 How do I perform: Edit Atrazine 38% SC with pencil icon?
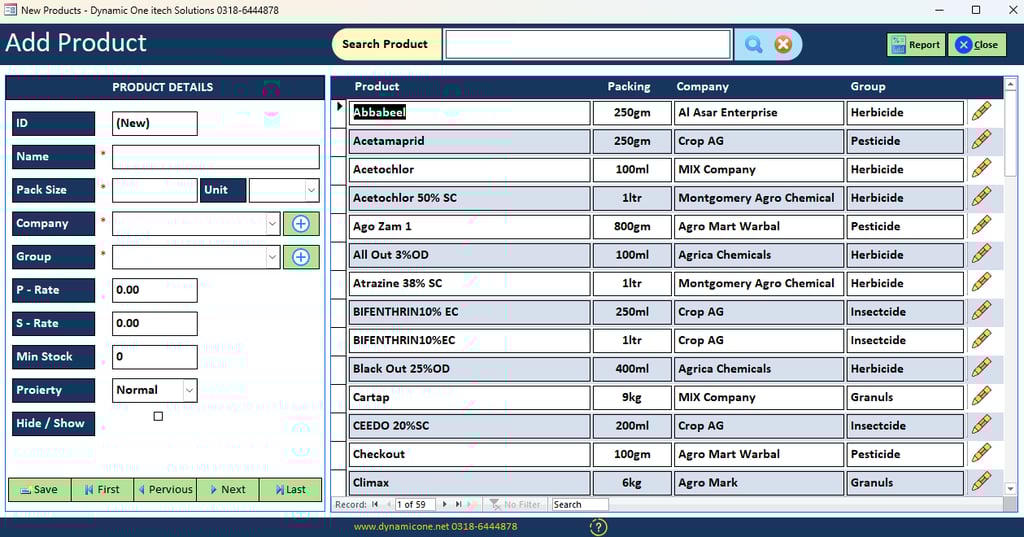(x=982, y=282)
